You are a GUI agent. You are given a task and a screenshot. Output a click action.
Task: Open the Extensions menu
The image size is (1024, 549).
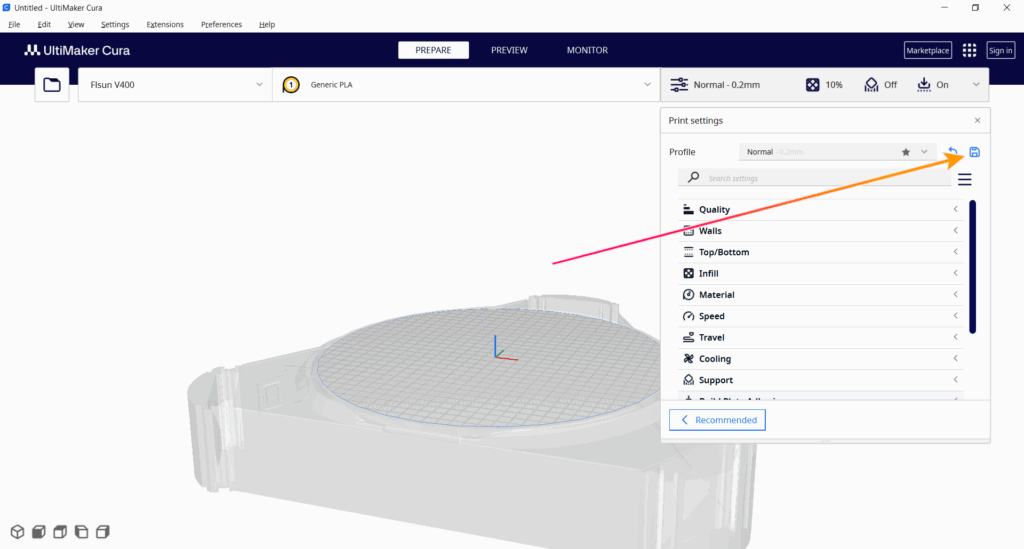coord(165,24)
